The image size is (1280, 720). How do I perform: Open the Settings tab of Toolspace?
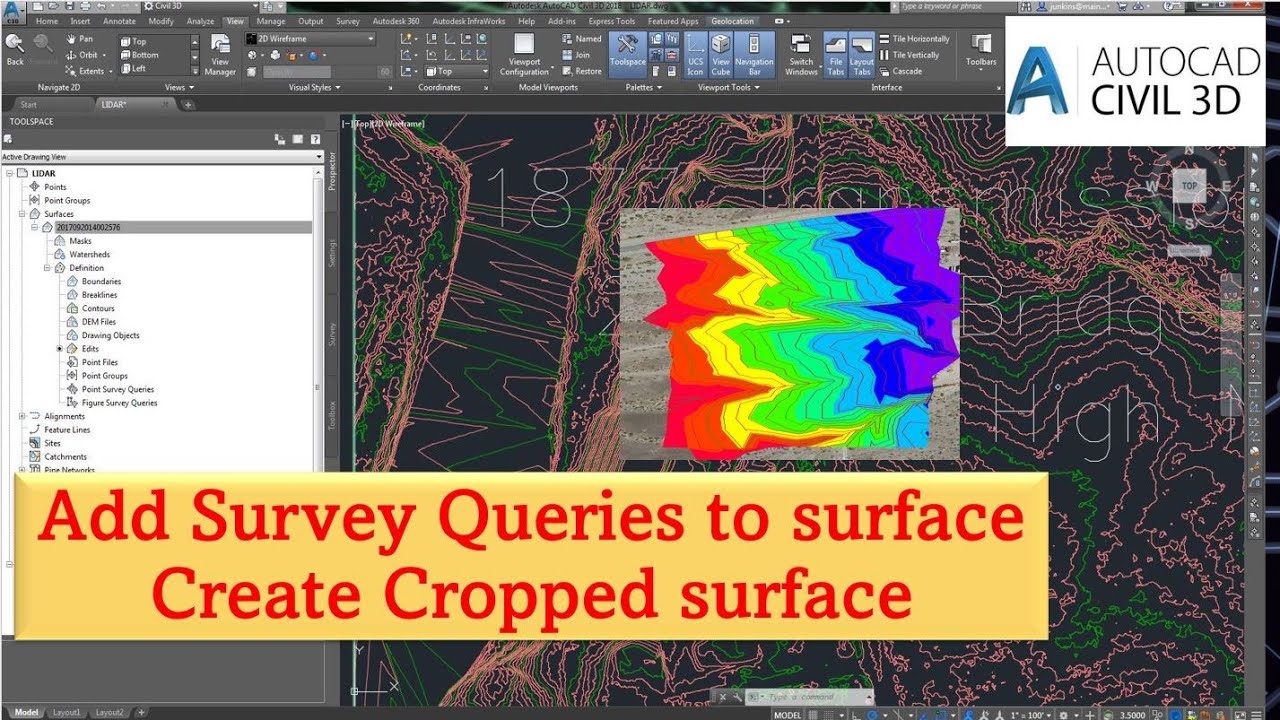tap(333, 255)
